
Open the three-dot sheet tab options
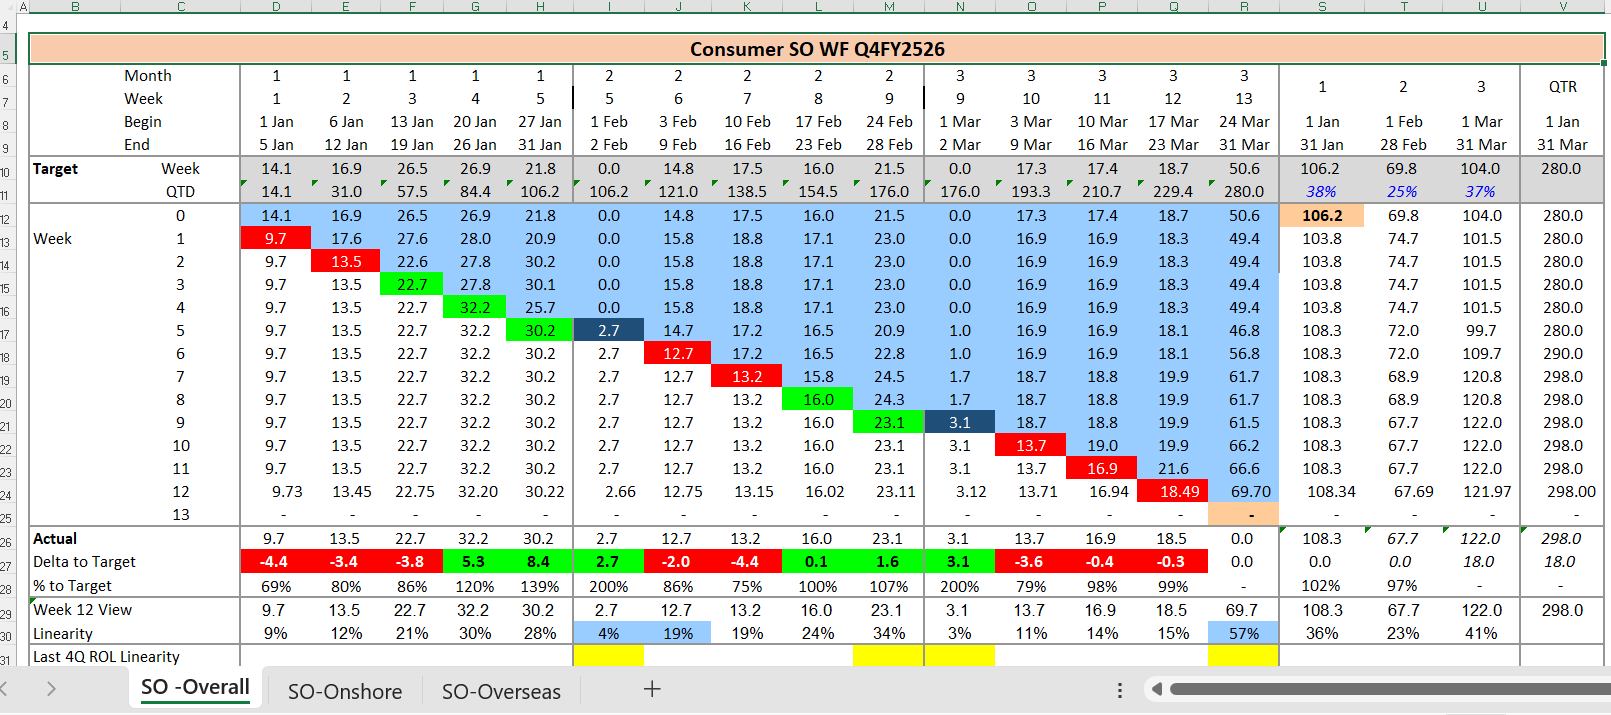click(x=1119, y=690)
